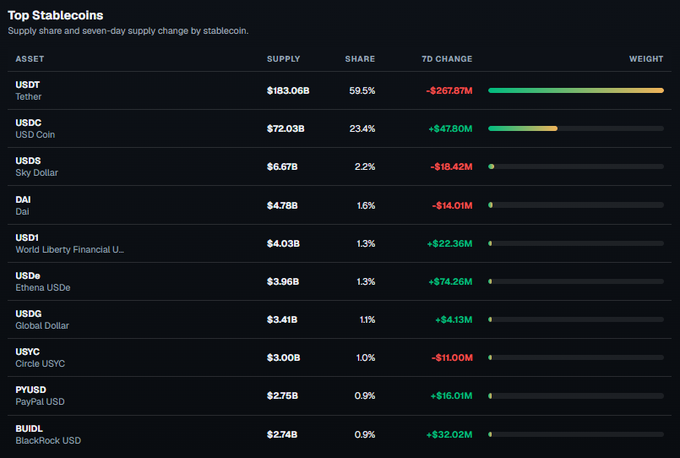Click the Sky Dollar subtitle
Image resolution: width=680 pixels, height=458 pixels.
(37, 173)
